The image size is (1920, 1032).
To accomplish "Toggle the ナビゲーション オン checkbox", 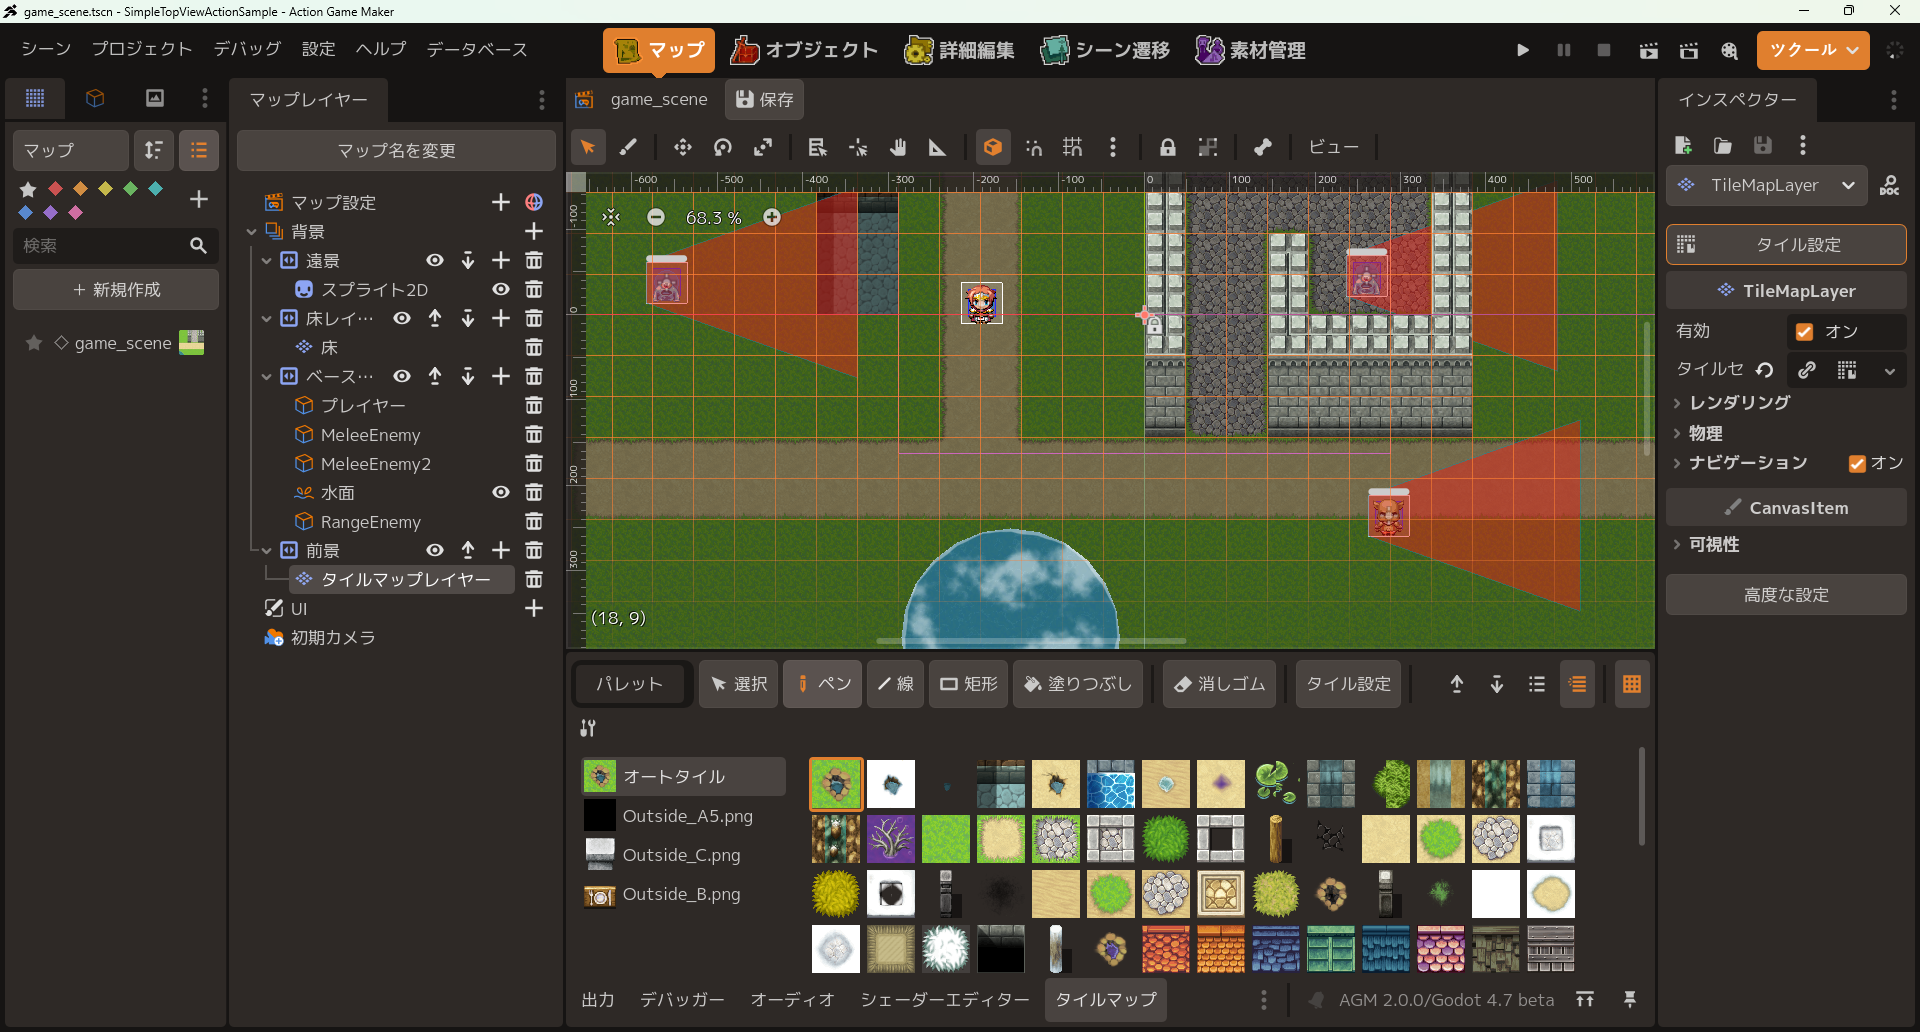I will coord(1857,463).
